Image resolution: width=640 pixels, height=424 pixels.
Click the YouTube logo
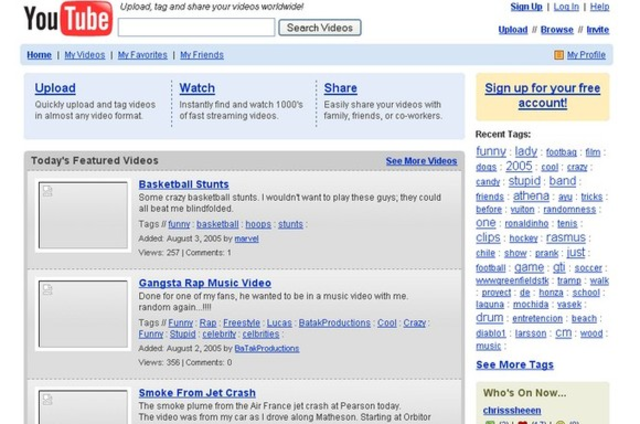pos(68,18)
